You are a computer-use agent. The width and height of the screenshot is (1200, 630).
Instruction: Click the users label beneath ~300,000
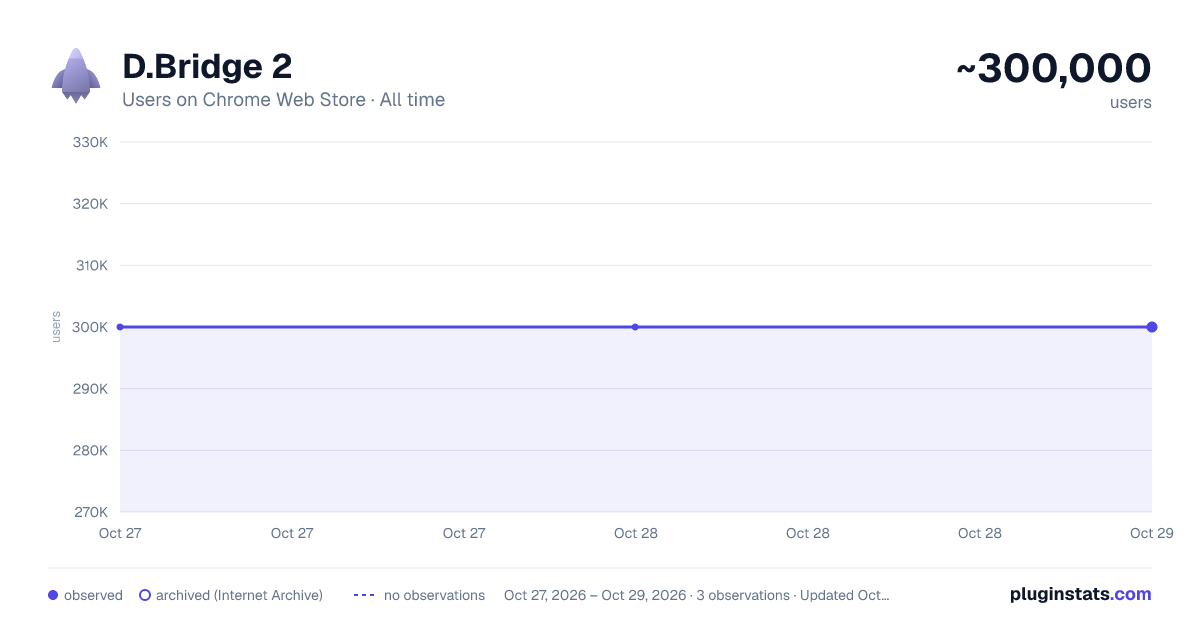click(1131, 102)
